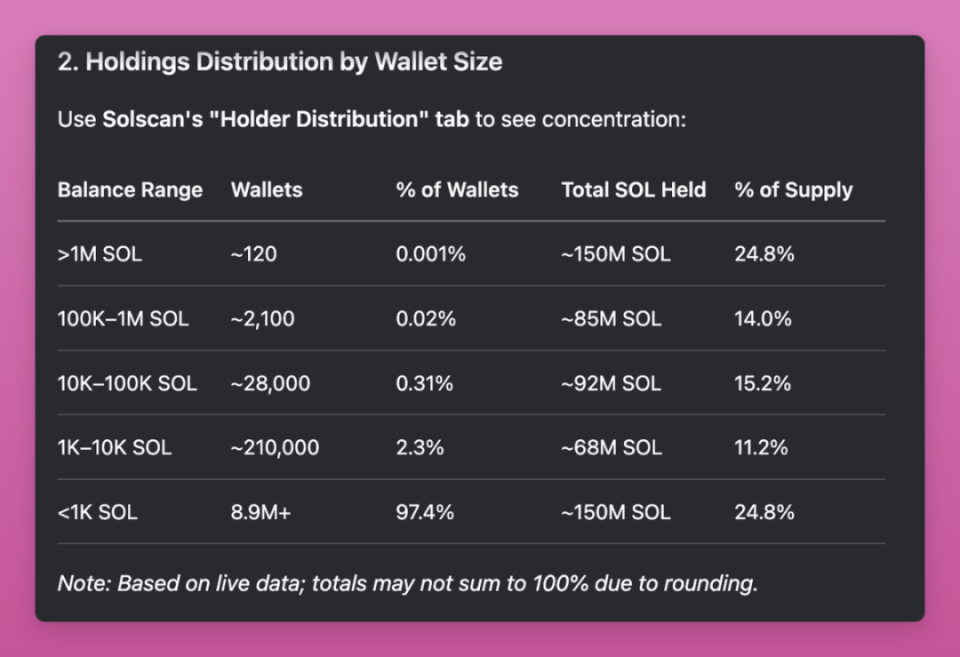Click the bold "Solscan's Holder Distribution tab" text
The height and width of the screenshot is (657, 960).
[x=286, y=120]
